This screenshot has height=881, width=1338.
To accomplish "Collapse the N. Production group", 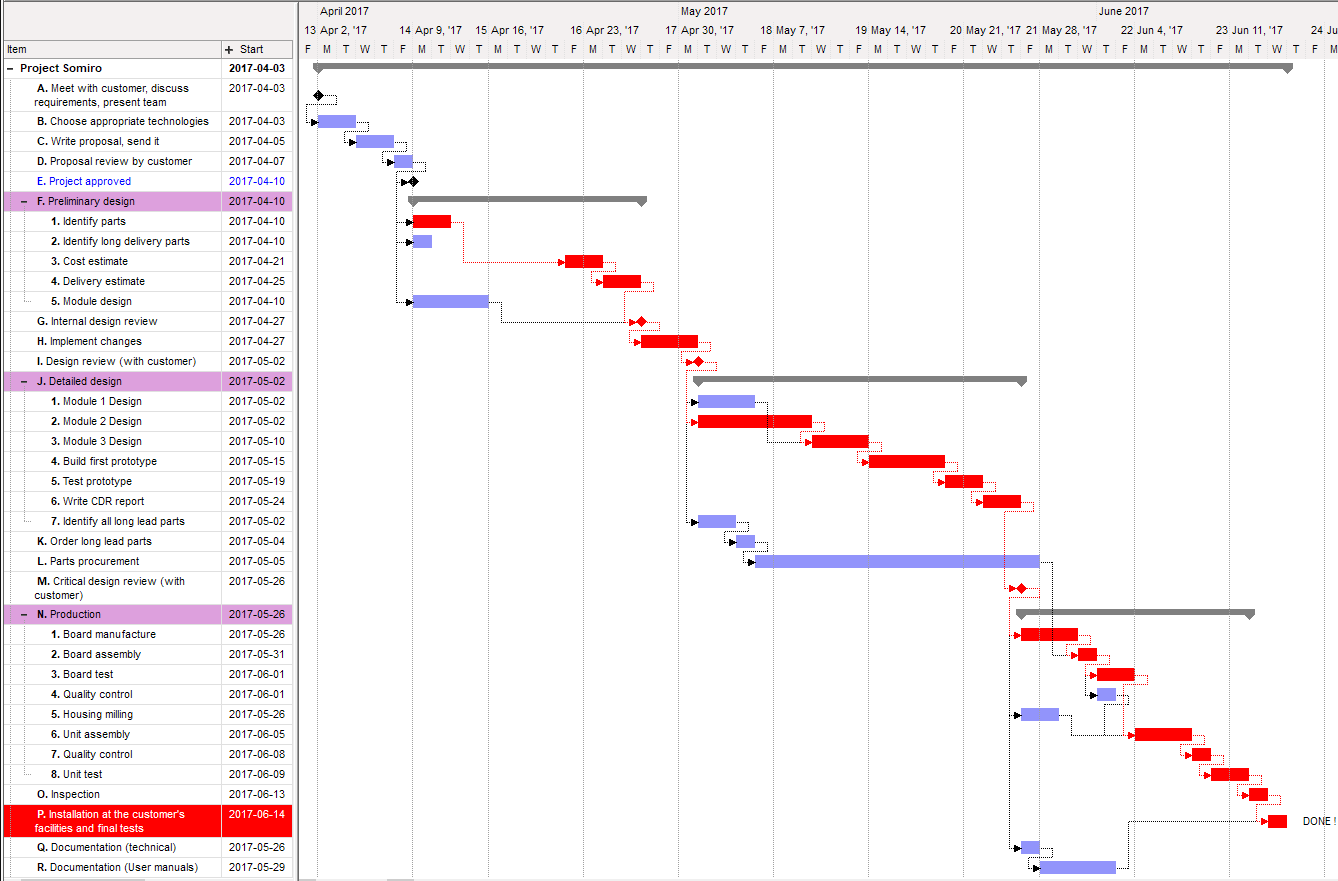I will tap(24, 614).
